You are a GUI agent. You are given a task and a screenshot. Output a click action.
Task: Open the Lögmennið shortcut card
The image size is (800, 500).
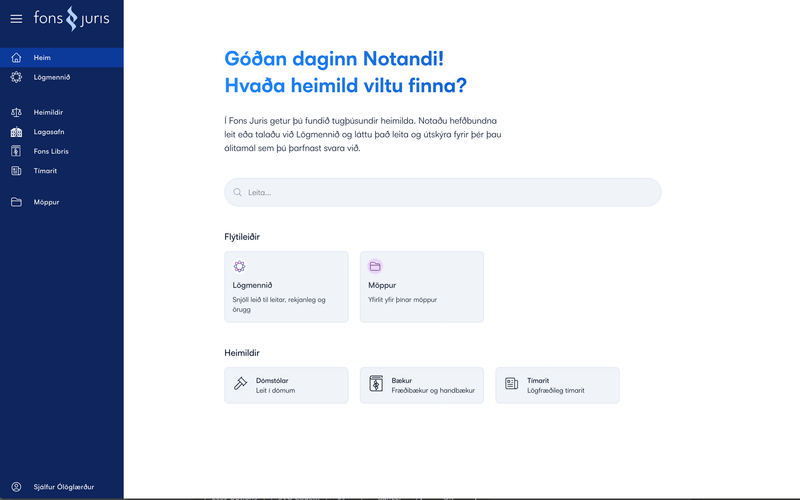286,287
